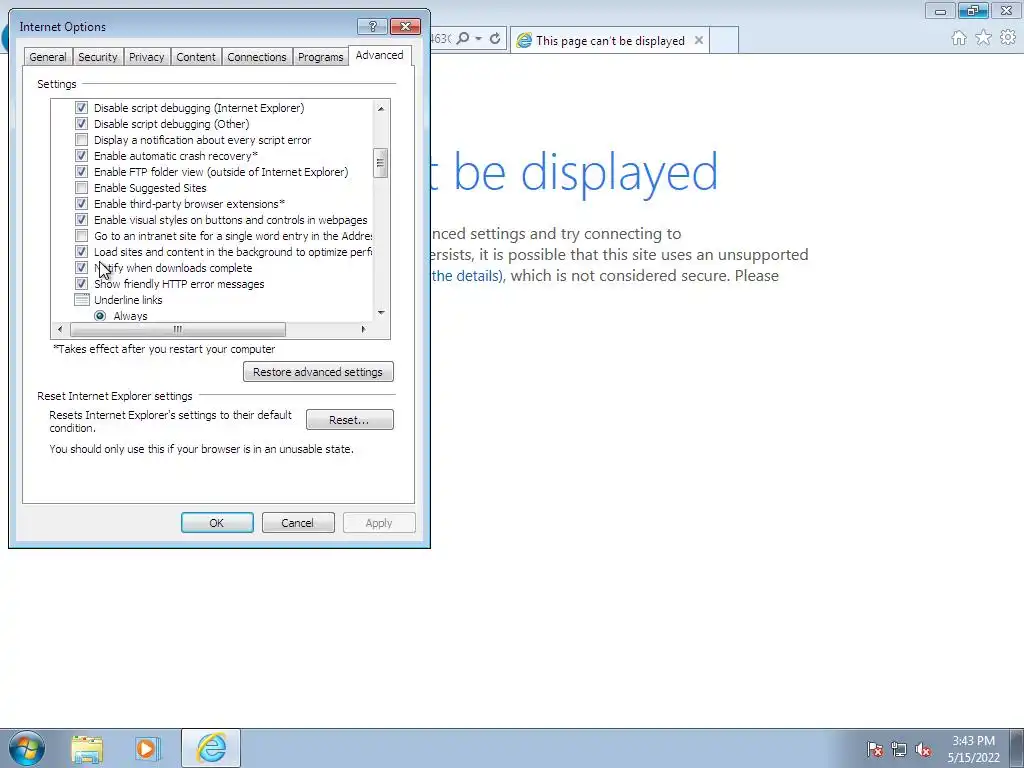Open Windows Explorer from the taskbar
The width and height of the screenshot is (1024, 768).
(87, 748)
